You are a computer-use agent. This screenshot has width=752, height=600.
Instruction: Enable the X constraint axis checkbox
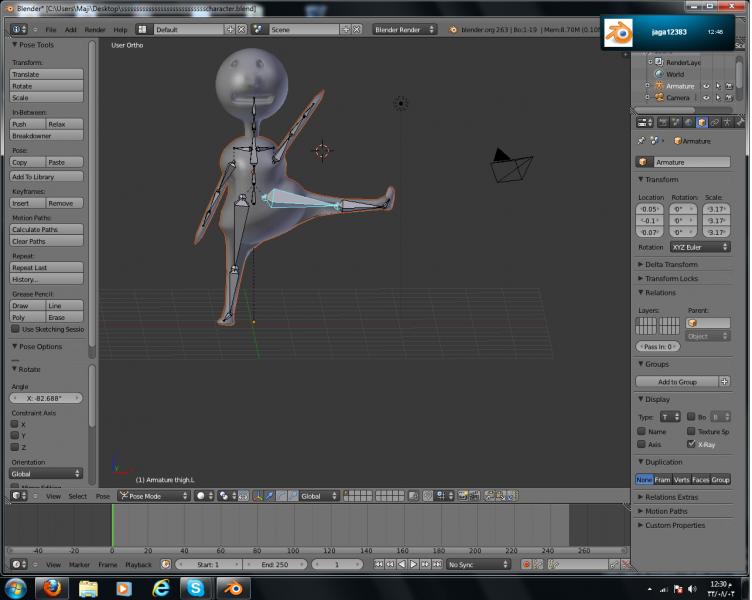coord(15,424)
